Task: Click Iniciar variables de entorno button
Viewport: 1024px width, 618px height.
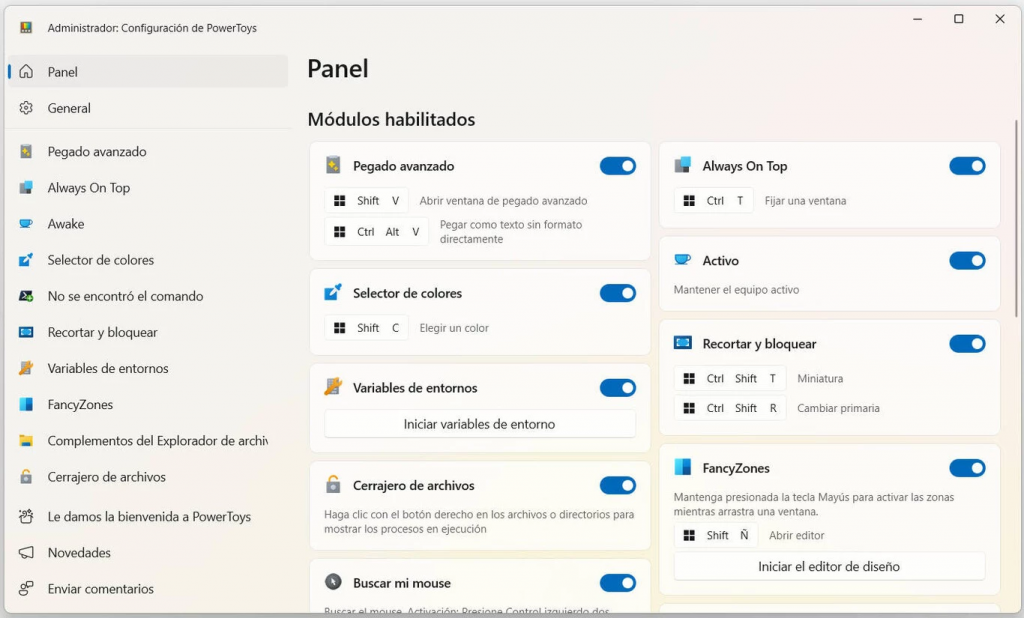Action: [479, 424]
